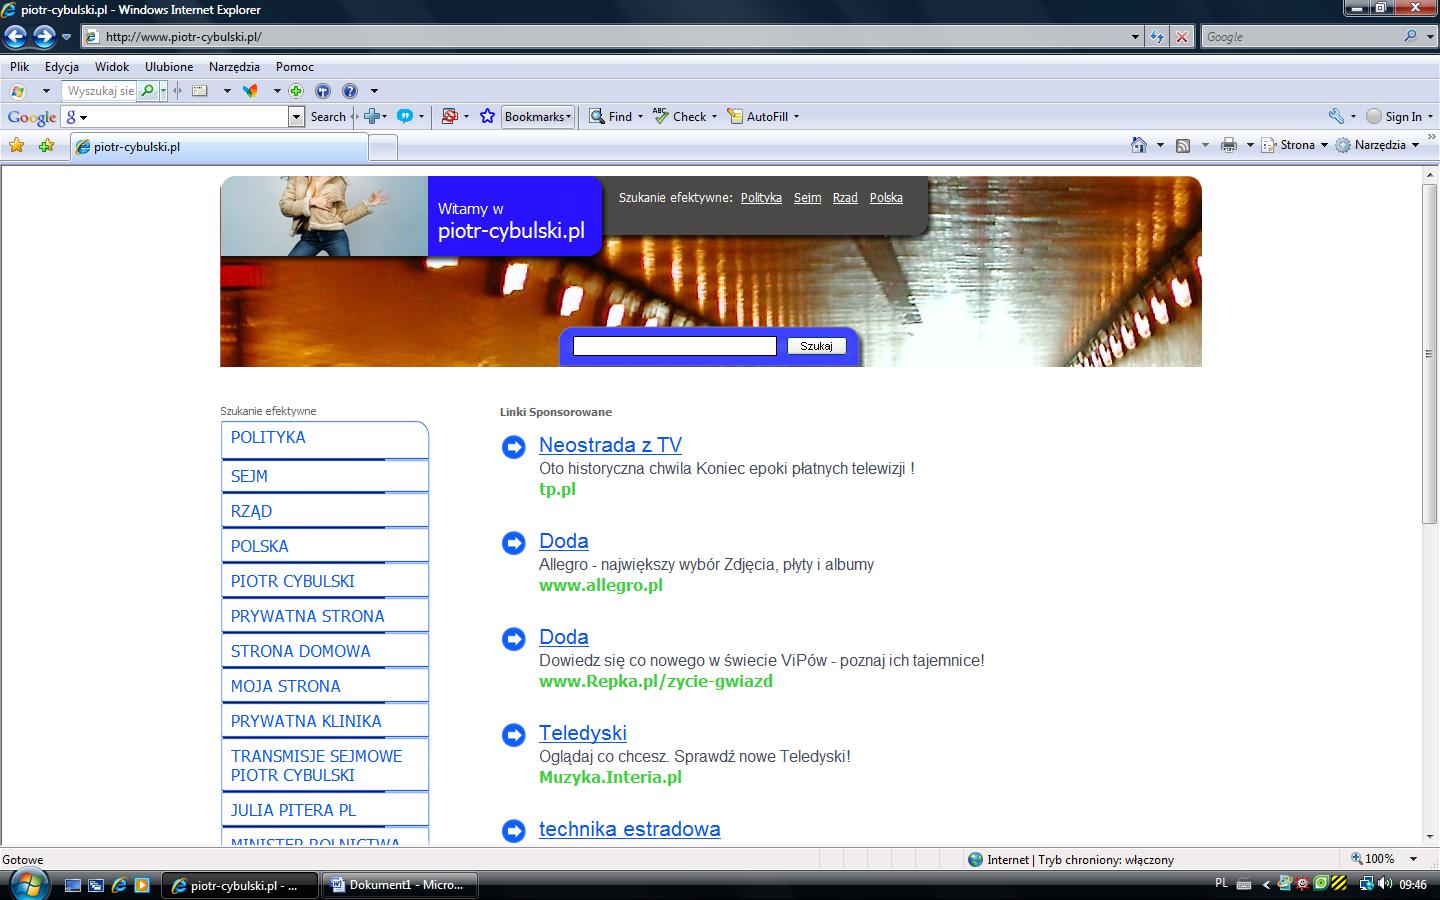Image resolution: width=1440 pixels, height=900 pixels.
Task: Click the Windows Live toolbar logo icon
Action: [x=17, y=91]
